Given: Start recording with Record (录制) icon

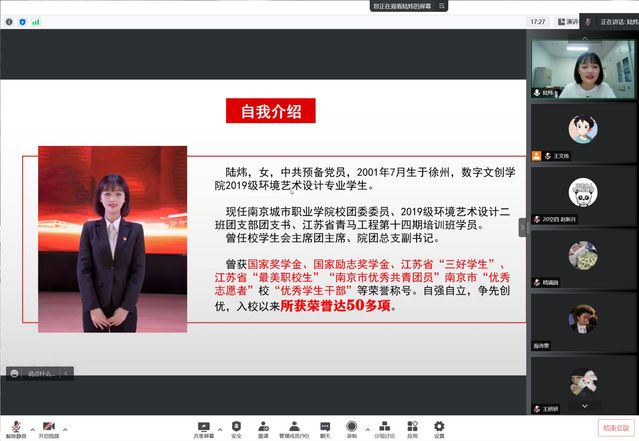Looking at the screenshot, I should click(x=352, y=427).
